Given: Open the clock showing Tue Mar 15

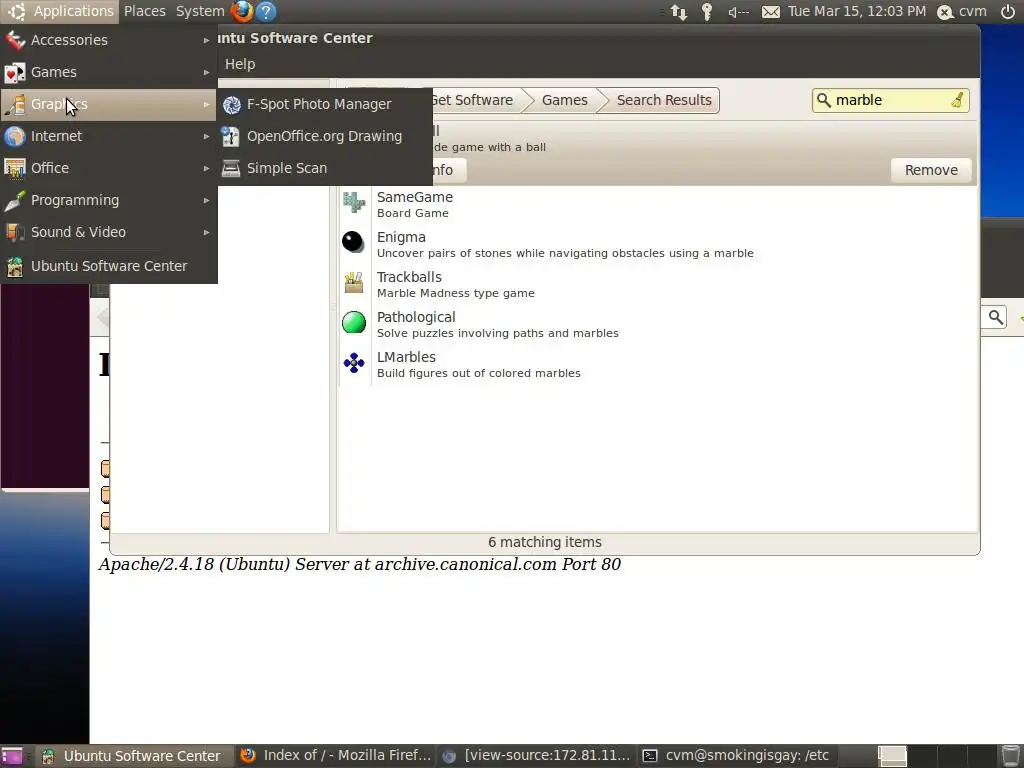Looking at the screenshot, I should point(856,11).
